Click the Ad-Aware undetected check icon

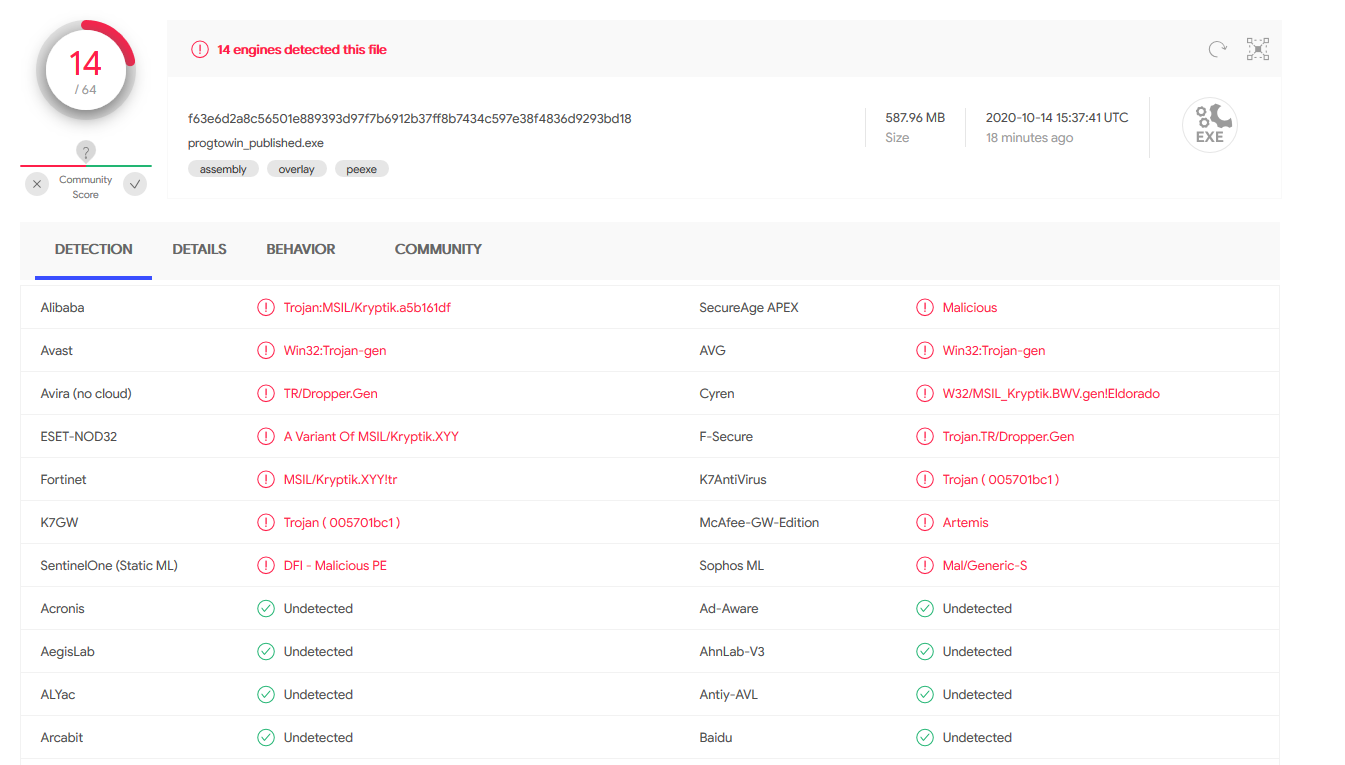pyautogui.click(x=925, y=609)
